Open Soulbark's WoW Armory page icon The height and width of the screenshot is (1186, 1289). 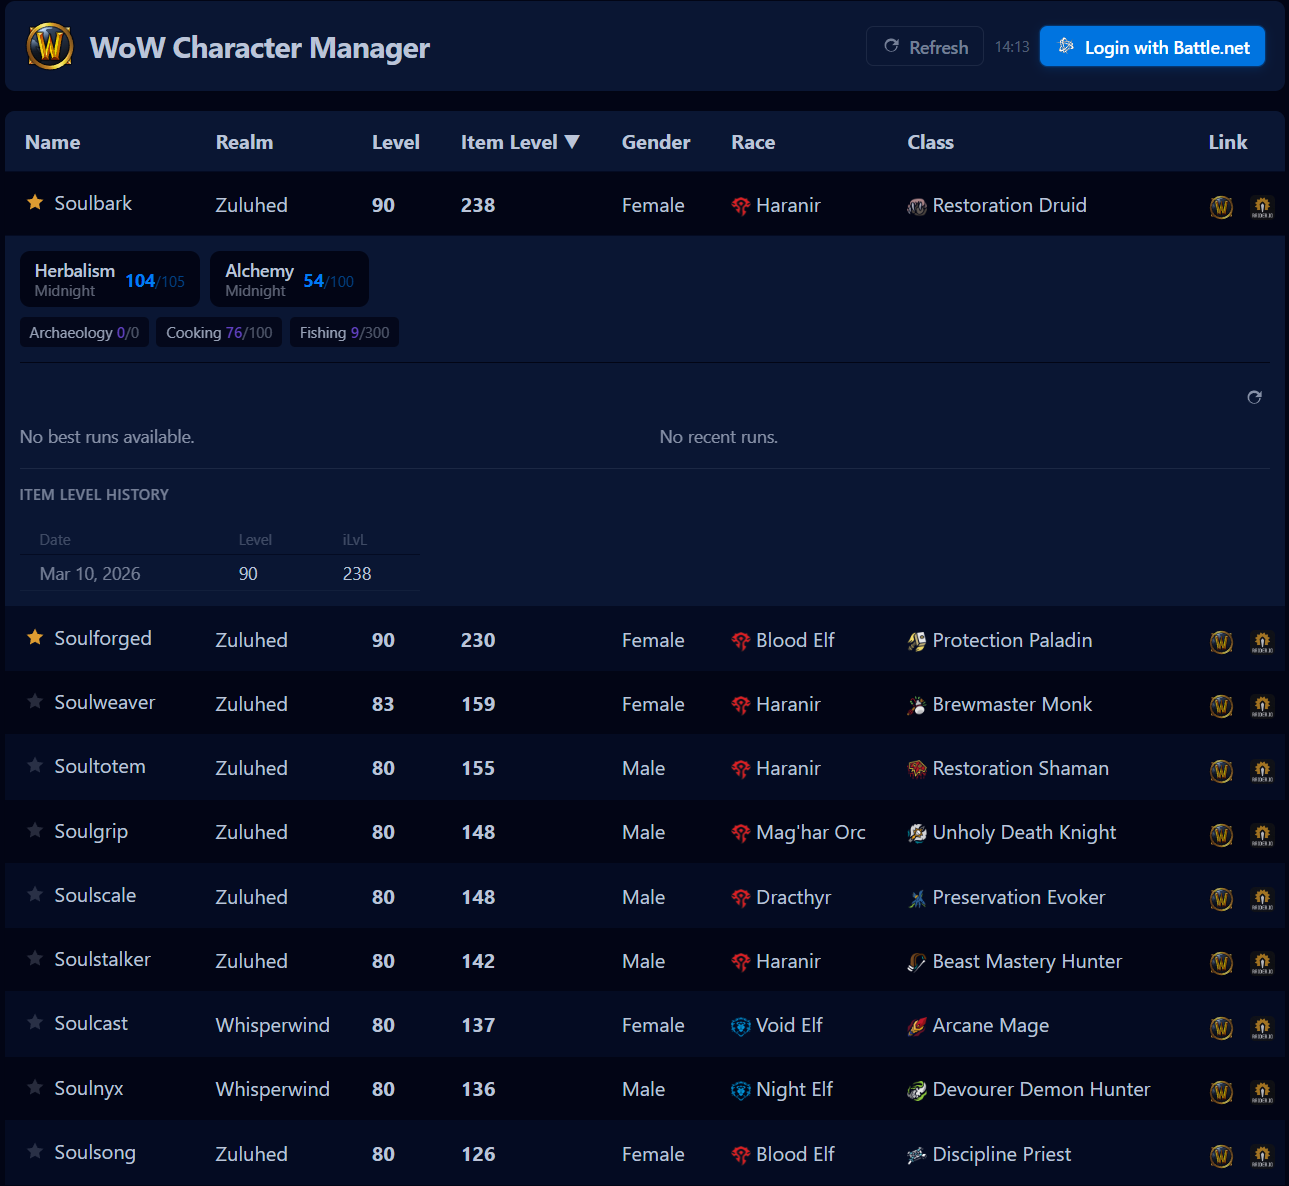pos(1221,206)
